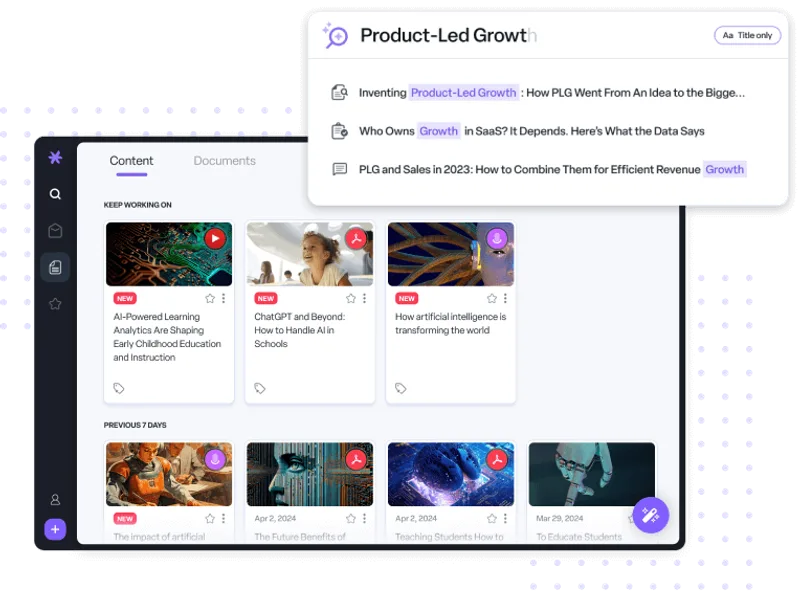Image resolution: width=800 pixels, height=600 pixels.
Task: Open three-dot menu on How artificial intelligence card
Action: click(x=505, y=298)
